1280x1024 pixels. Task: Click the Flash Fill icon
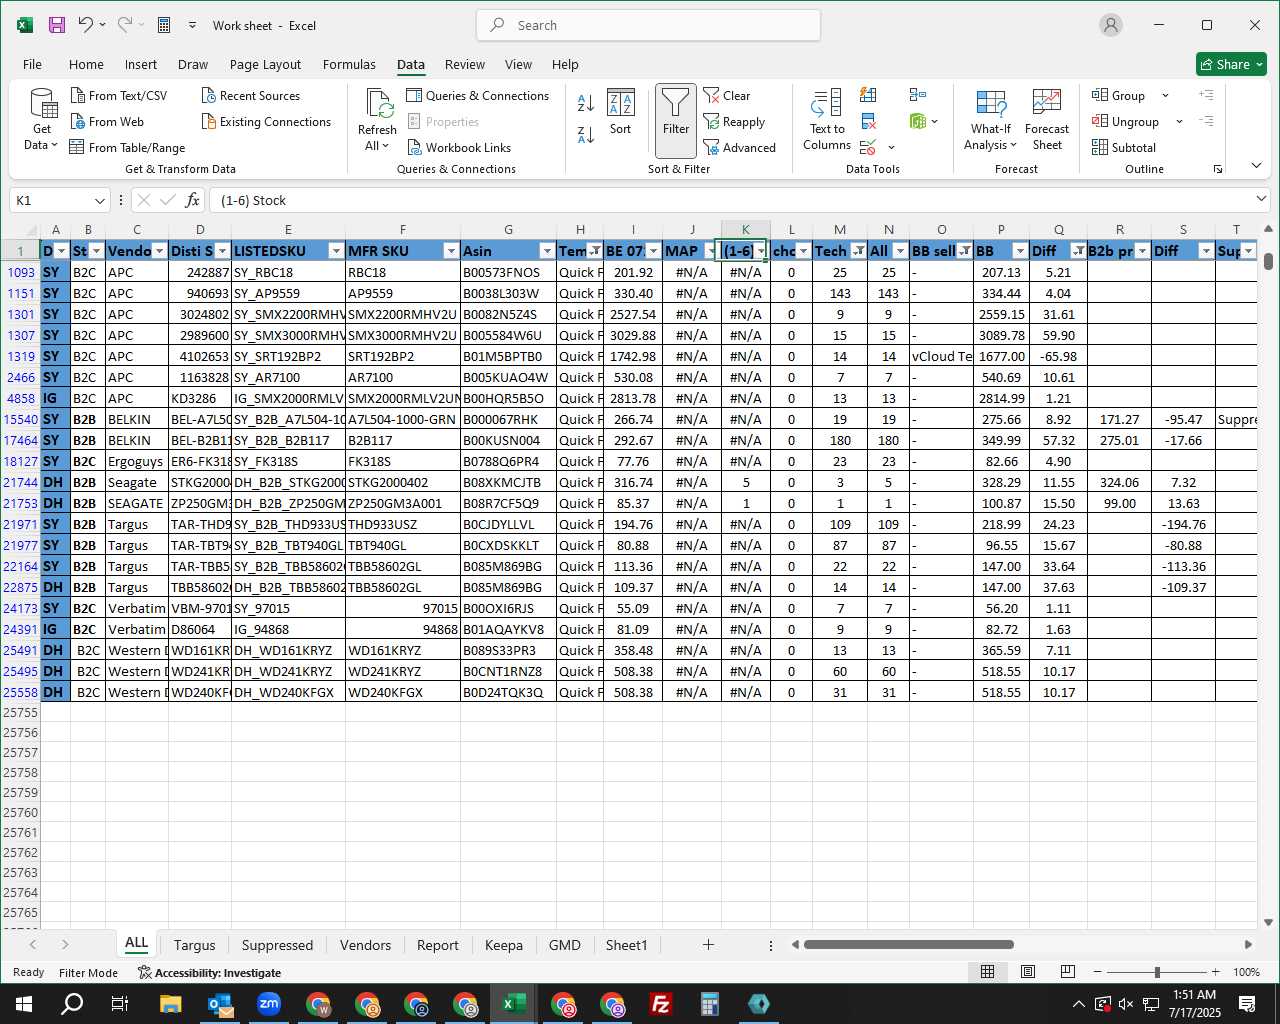(868, 95)
